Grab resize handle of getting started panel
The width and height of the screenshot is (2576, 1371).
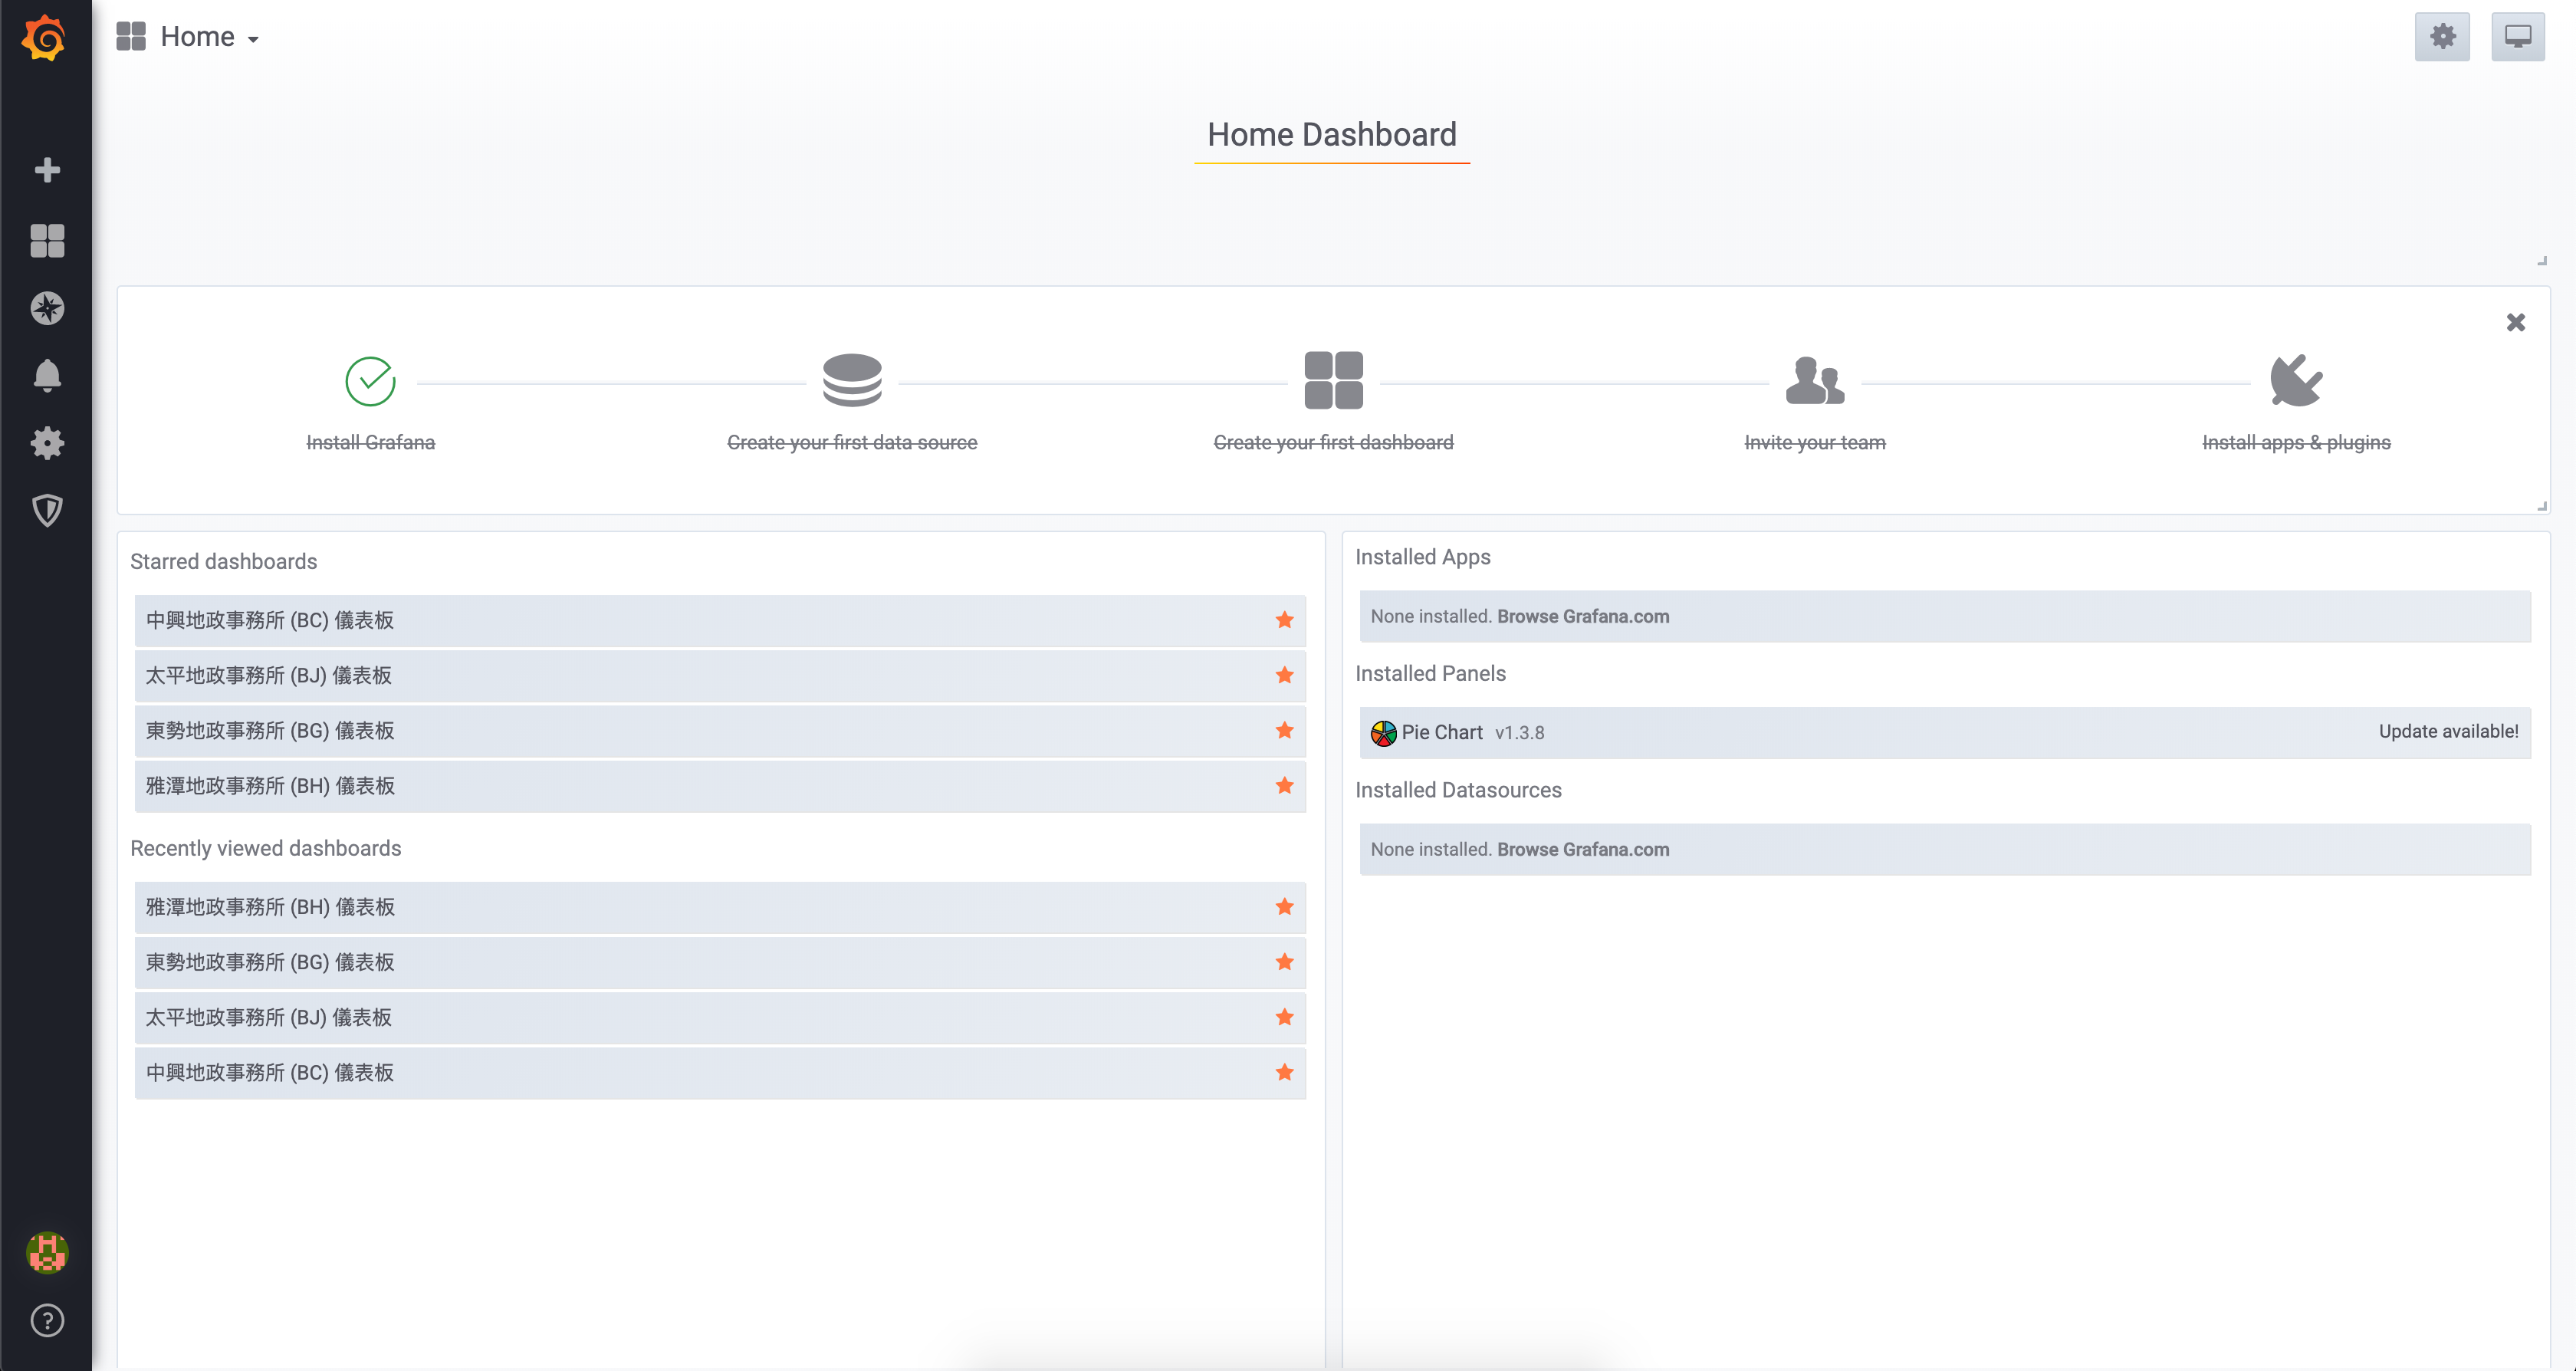[x=2541, y=506]
